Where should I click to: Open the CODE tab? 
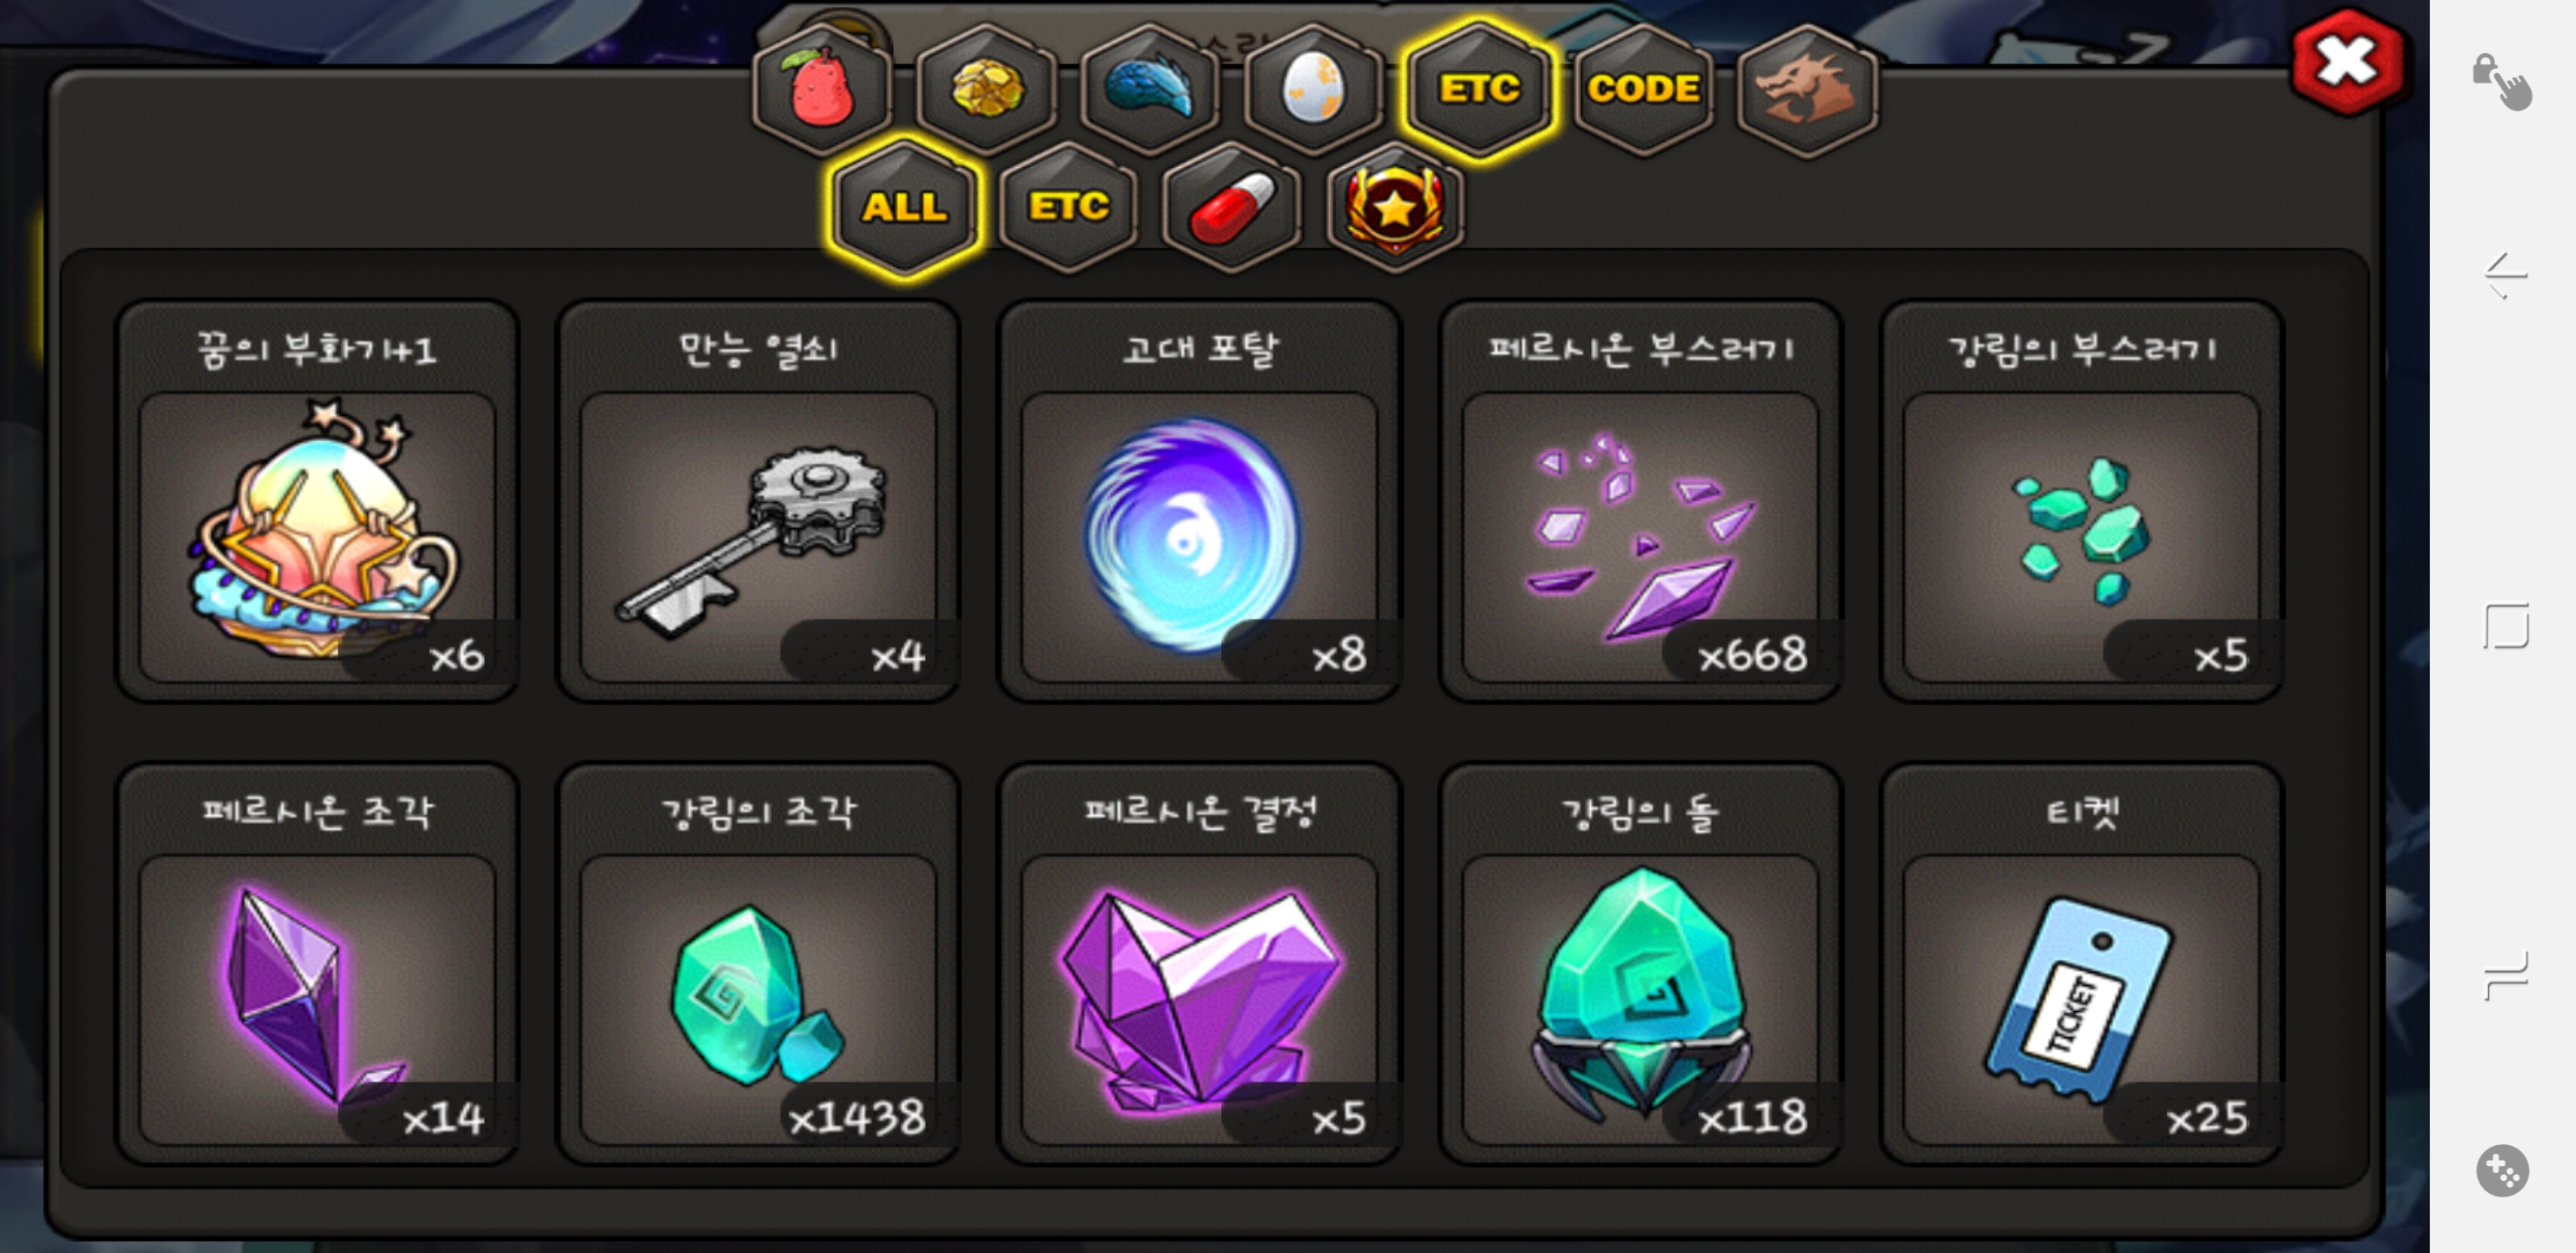coord(1643,90)
